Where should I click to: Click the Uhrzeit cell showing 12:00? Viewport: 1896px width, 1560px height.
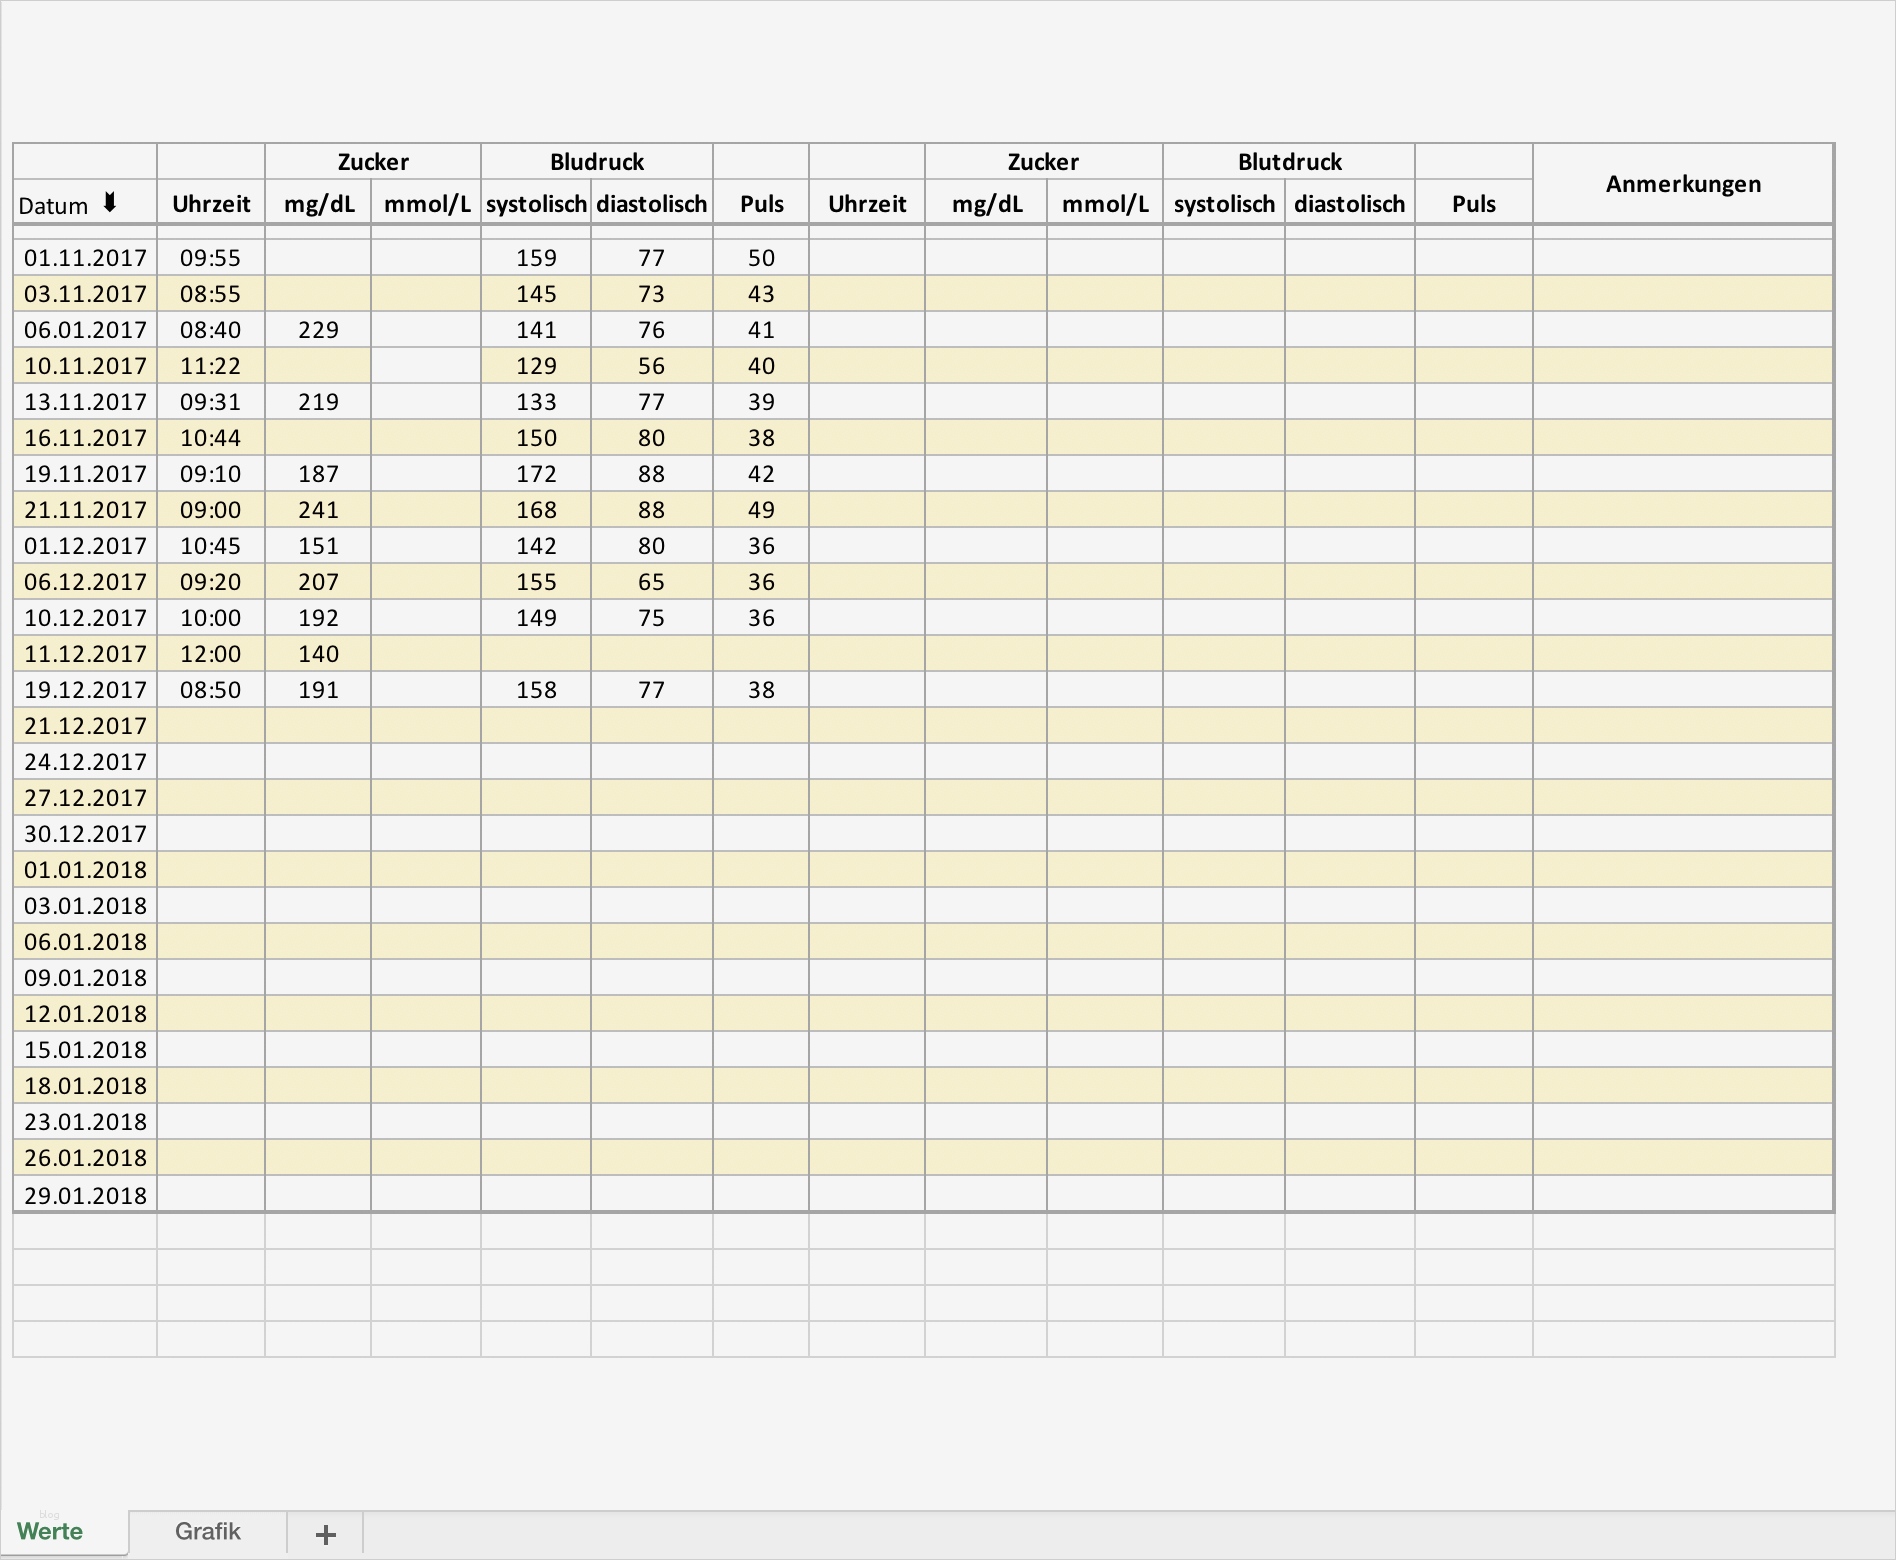click(x=211, y=653)
